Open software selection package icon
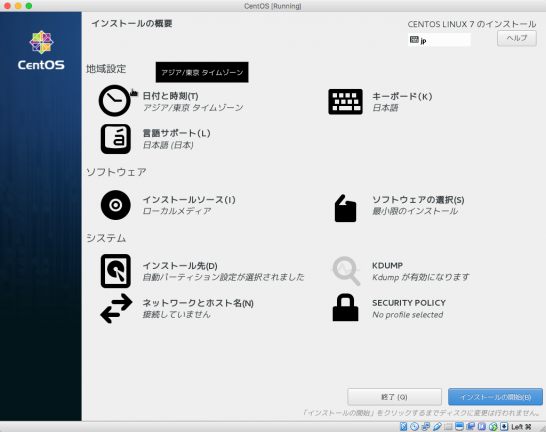The height and width of the screenshot is (432, 546). point(345,208)
